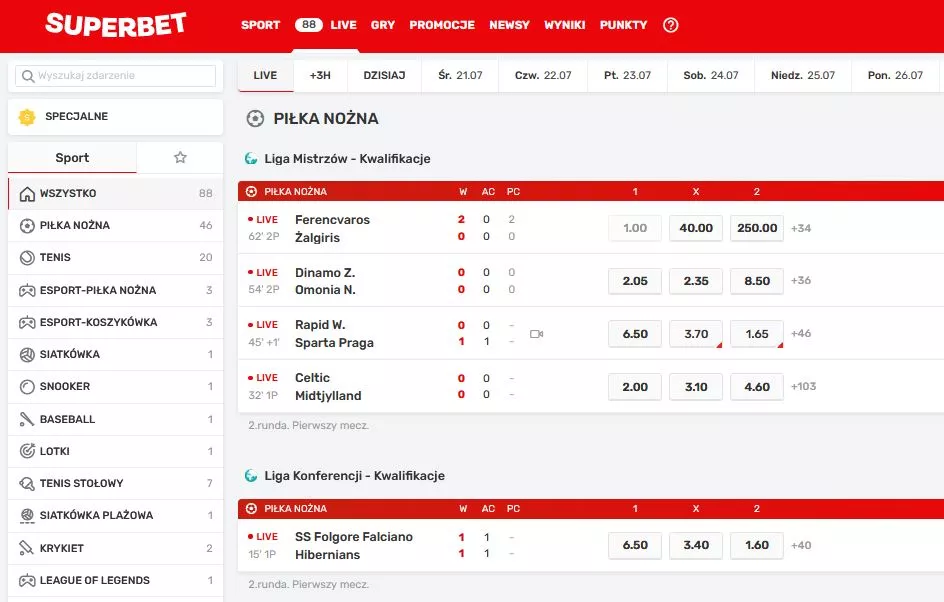944x602 pixels.
Task: Select the Czw. 22.07 date tab
Action: point(543,76)
